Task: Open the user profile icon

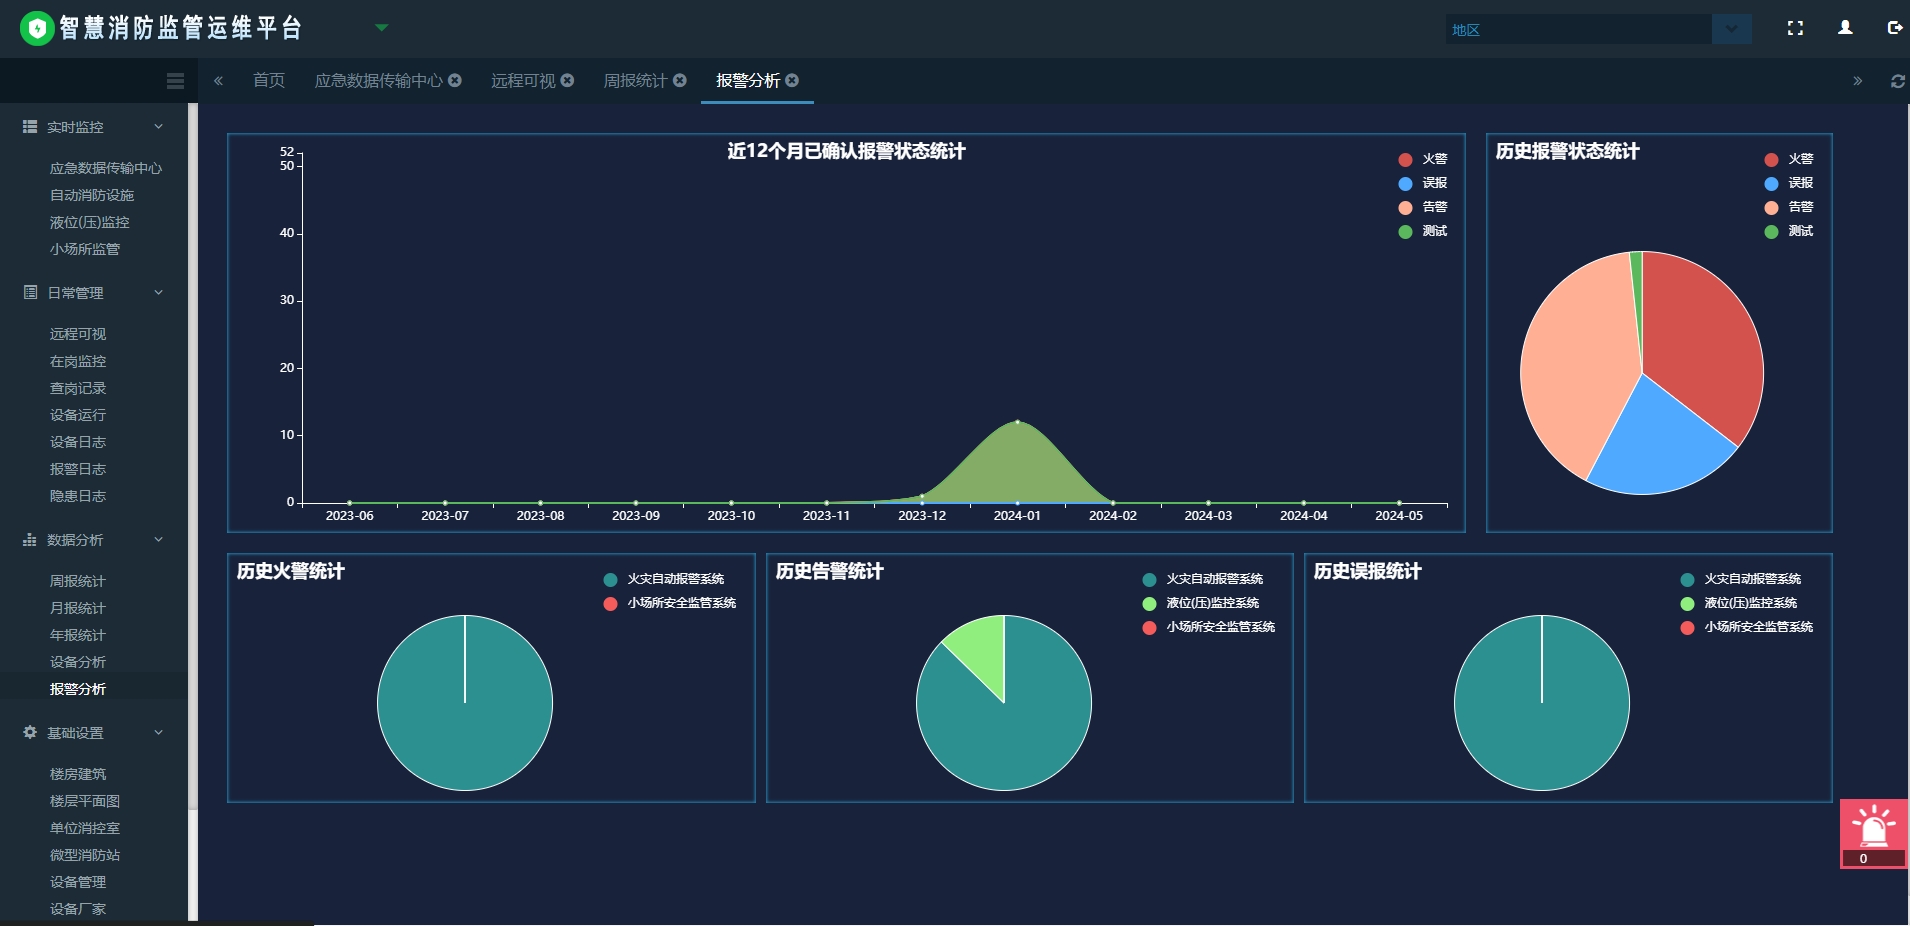Action: (x=1845, y=28)
